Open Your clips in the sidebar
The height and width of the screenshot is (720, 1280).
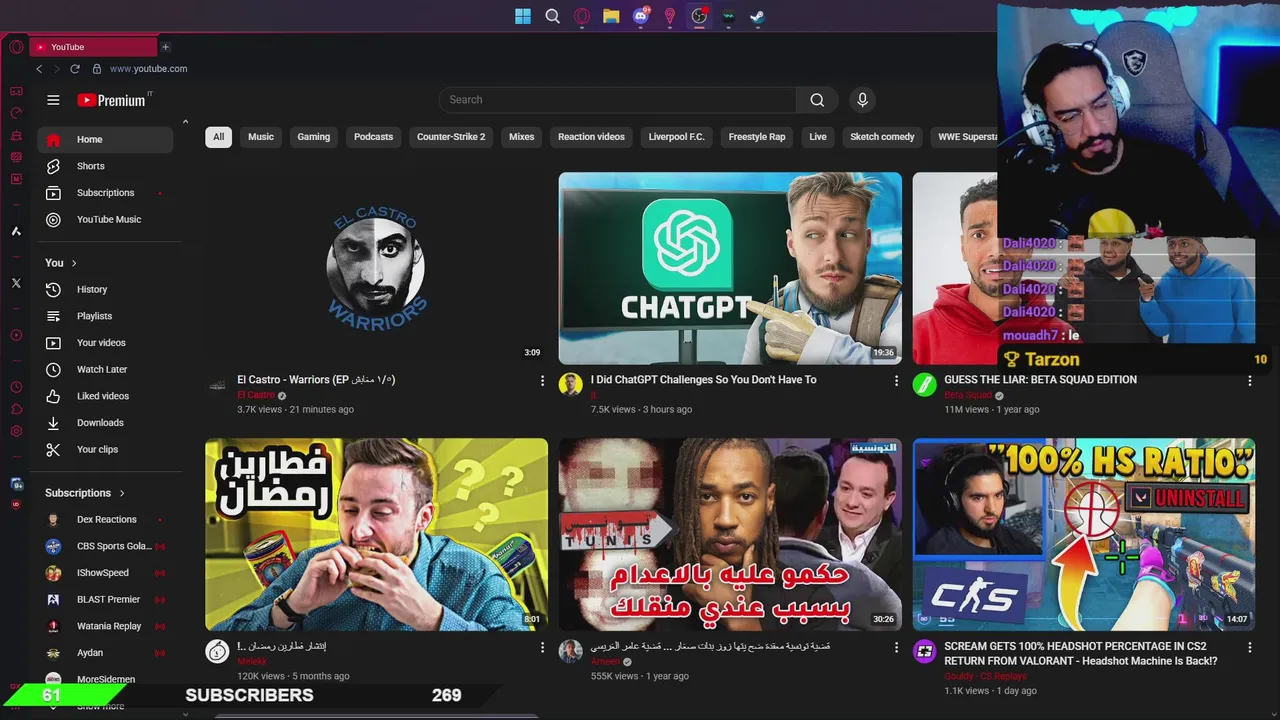tap(105, 450)
